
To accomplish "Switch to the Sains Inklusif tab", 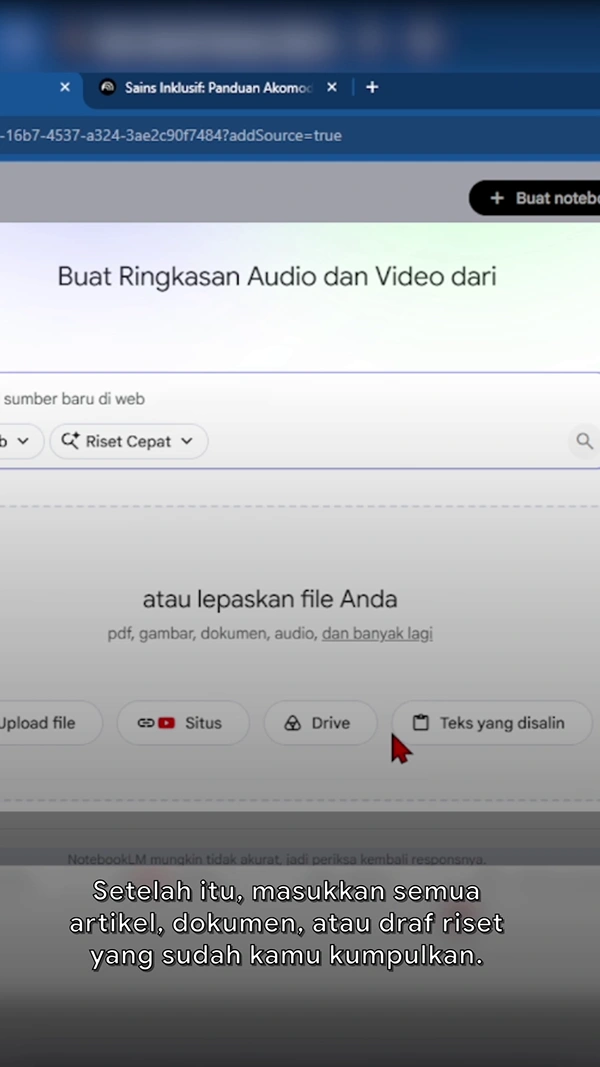I will pyautogui.click(x=217, y=88).
